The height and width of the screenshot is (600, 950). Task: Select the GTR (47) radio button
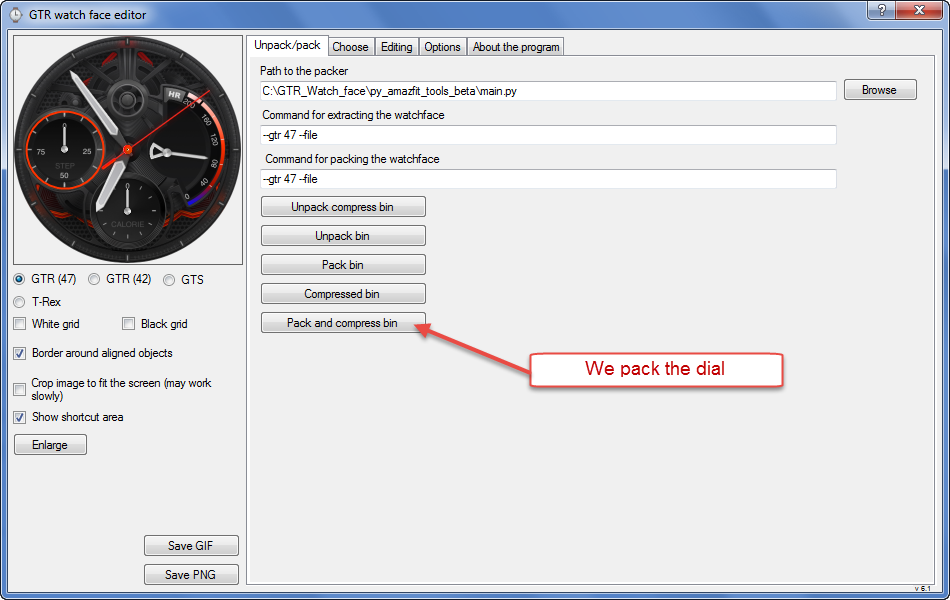(x=19, y=279)
